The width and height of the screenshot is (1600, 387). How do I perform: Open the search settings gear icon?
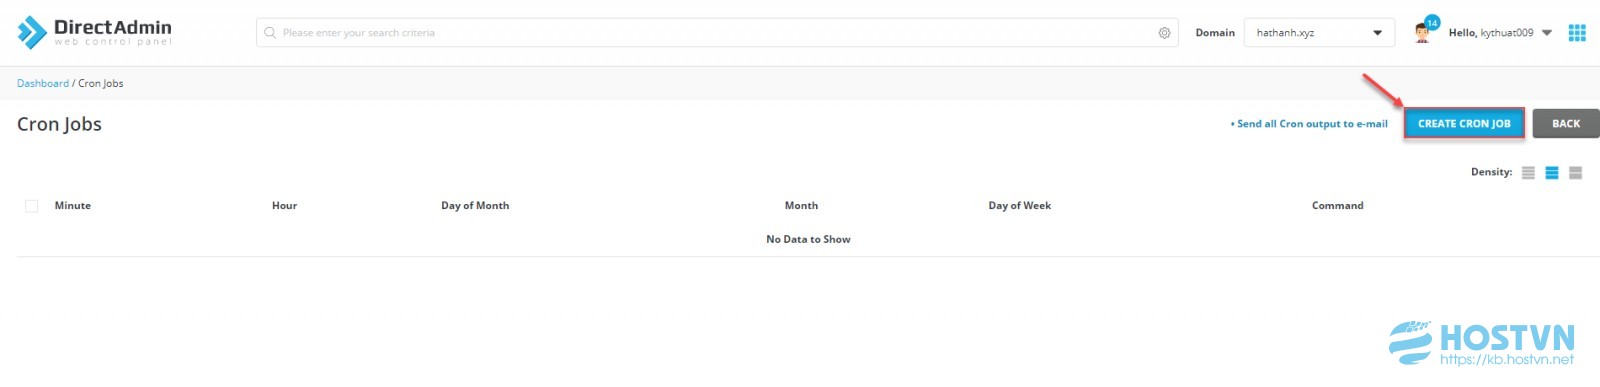click(x=1164, y=33)
